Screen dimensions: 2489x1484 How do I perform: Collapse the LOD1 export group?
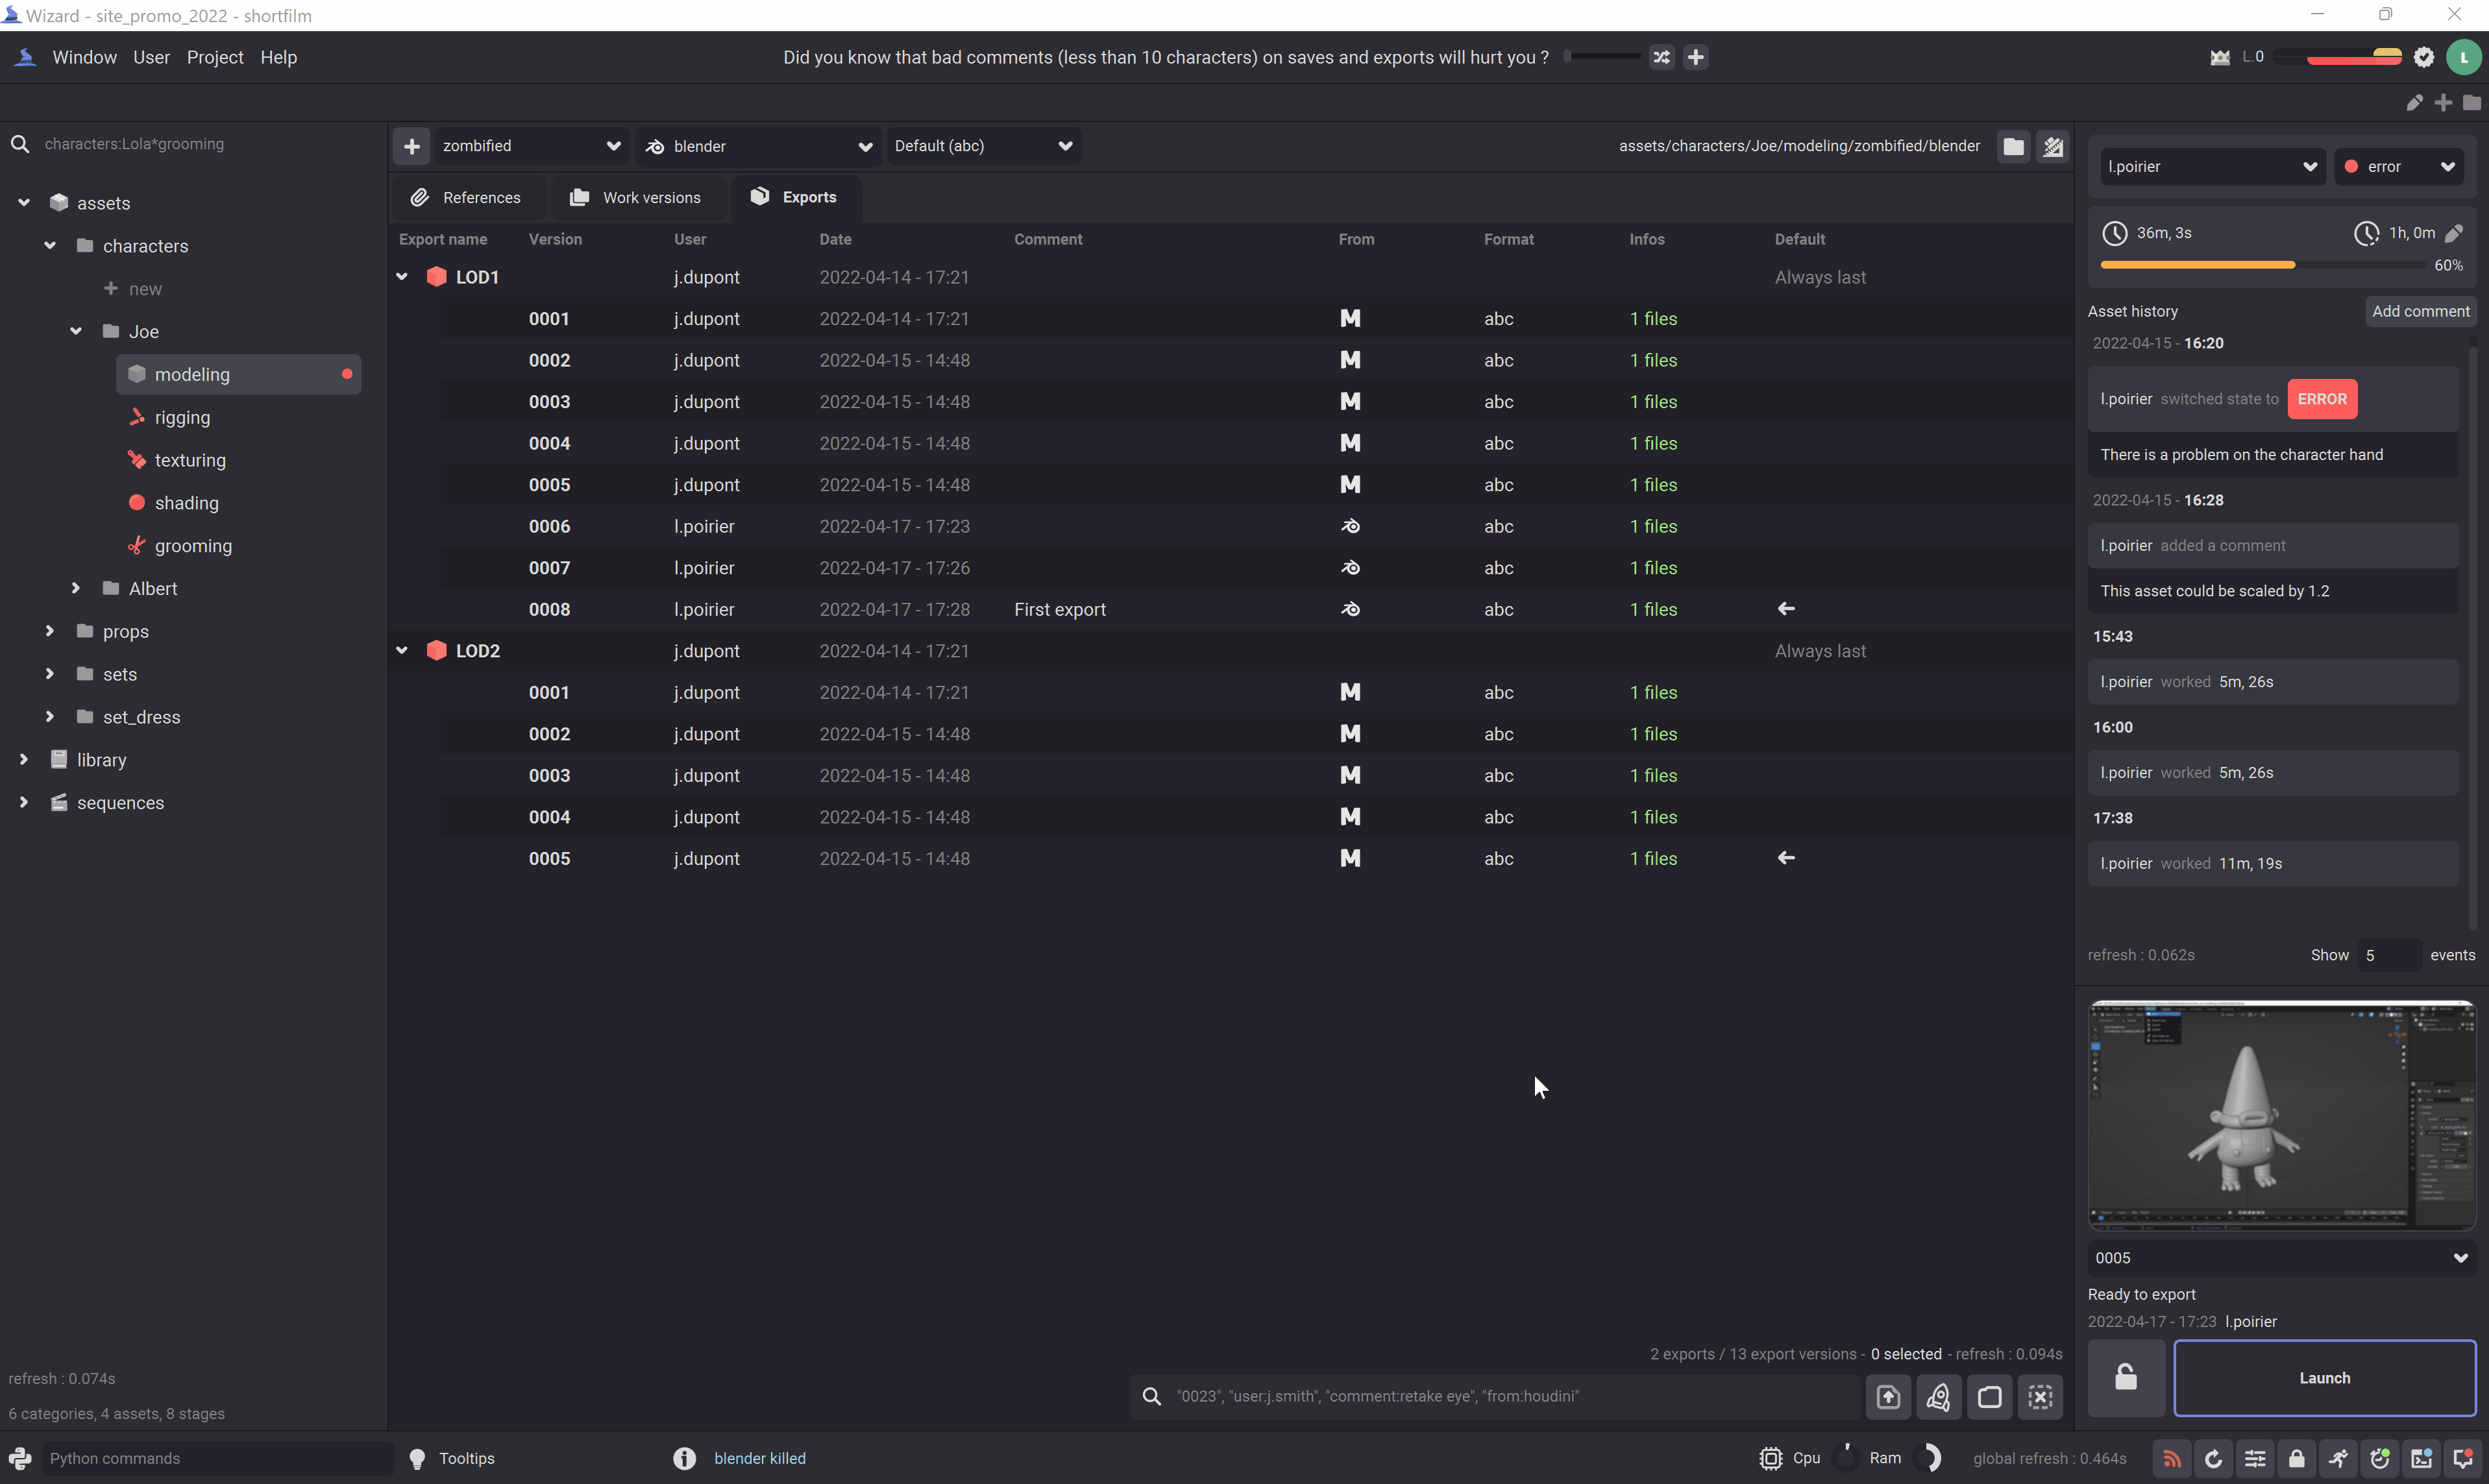pyautogui.click(x=402, y=277)
